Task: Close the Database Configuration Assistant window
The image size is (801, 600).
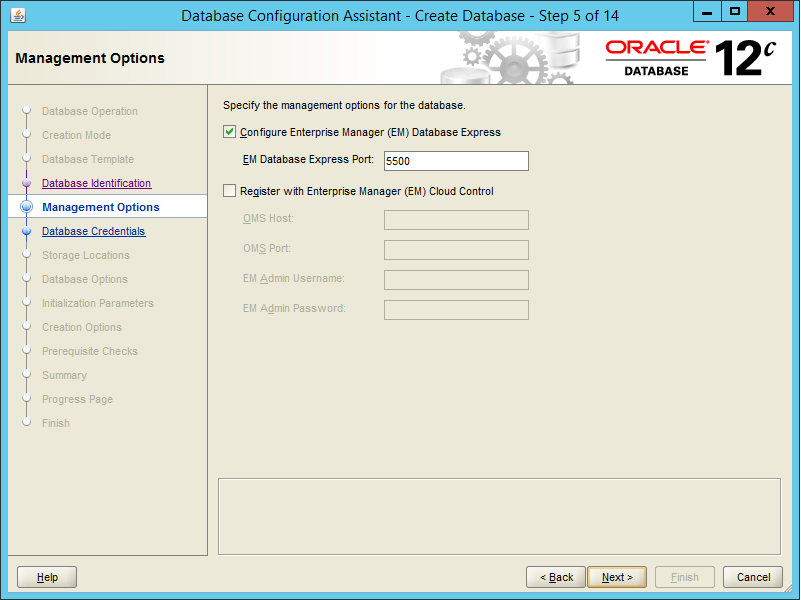Action: pyautogui.click(x=770, y=11)
